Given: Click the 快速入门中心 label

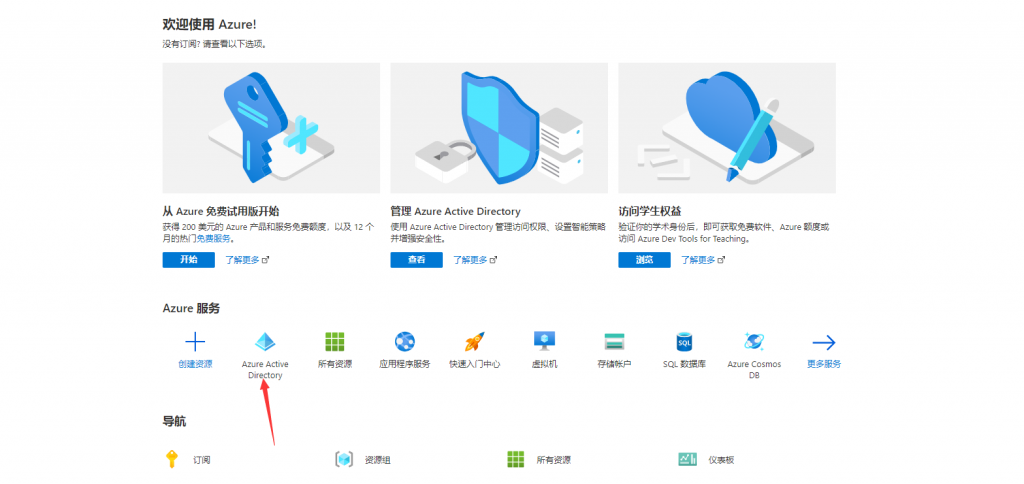Looking at the screenshot, I should coord(475,364).
